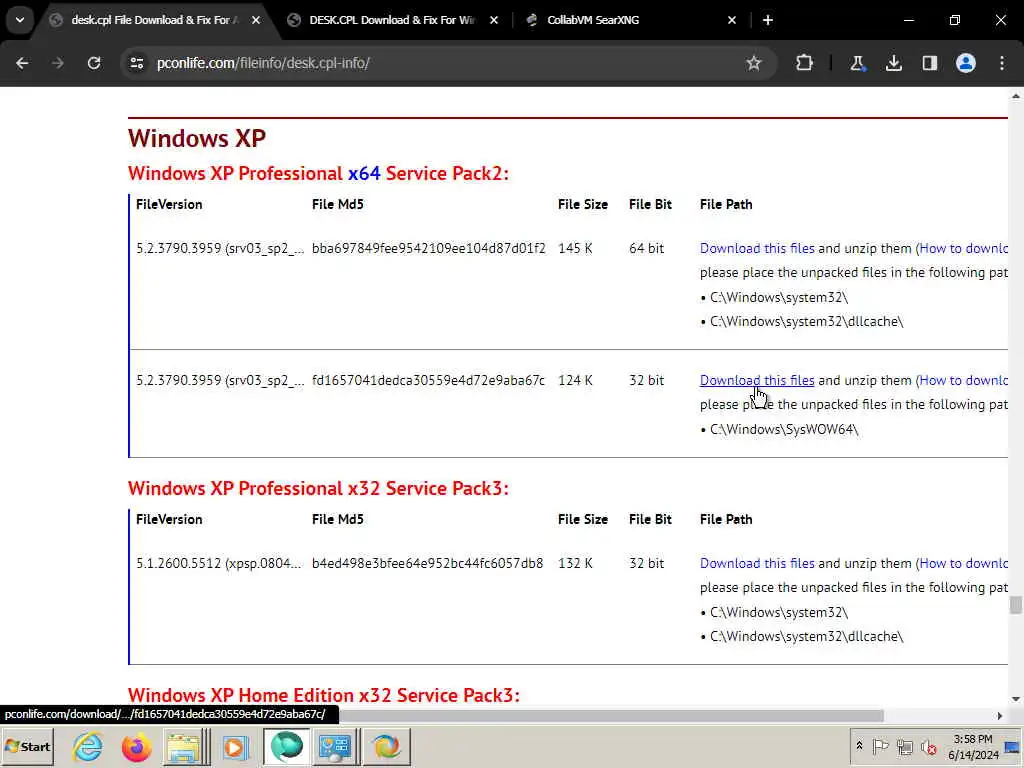Open the Control Panel taskbar icon
The image size is (1024, 768).
coord(335,746)
